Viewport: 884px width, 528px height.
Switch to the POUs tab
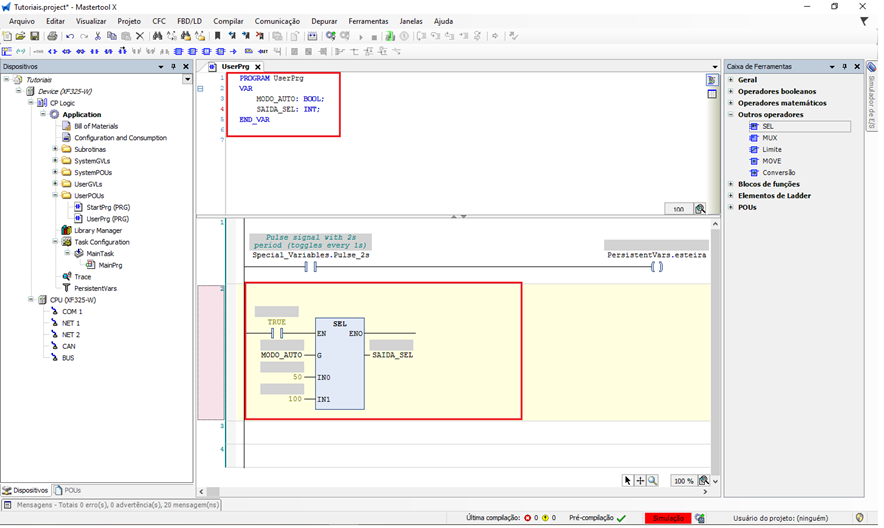tap(71, 490)
